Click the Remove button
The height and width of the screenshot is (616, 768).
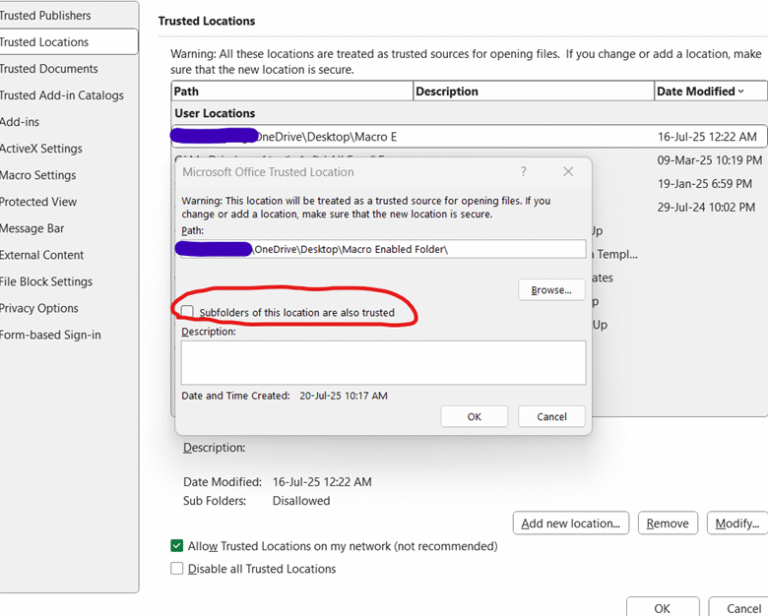click(667, 523)
